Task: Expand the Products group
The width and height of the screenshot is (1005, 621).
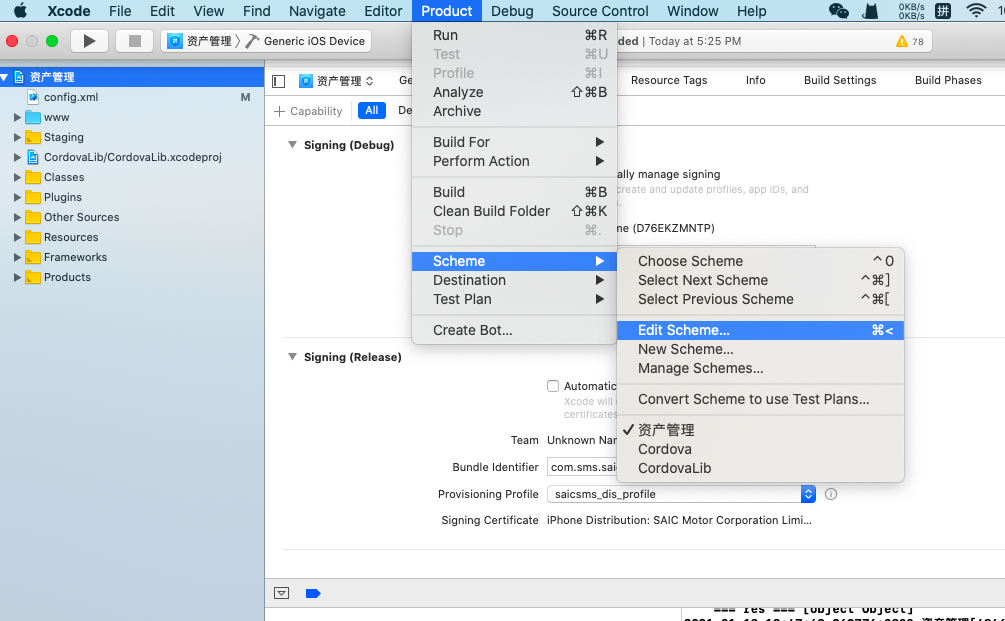Action: pos(17,277)
